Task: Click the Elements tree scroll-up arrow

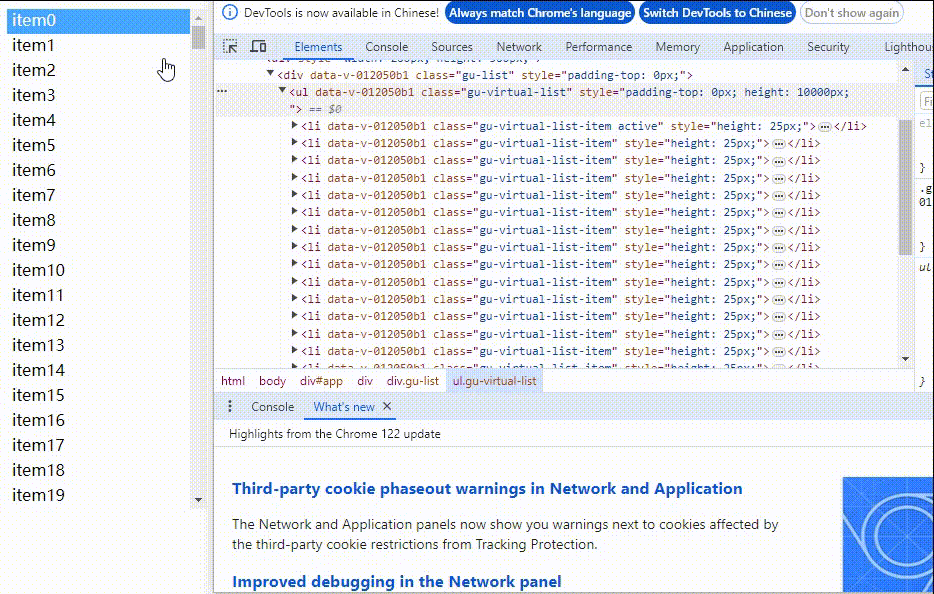Action: (x=905, y=69)
